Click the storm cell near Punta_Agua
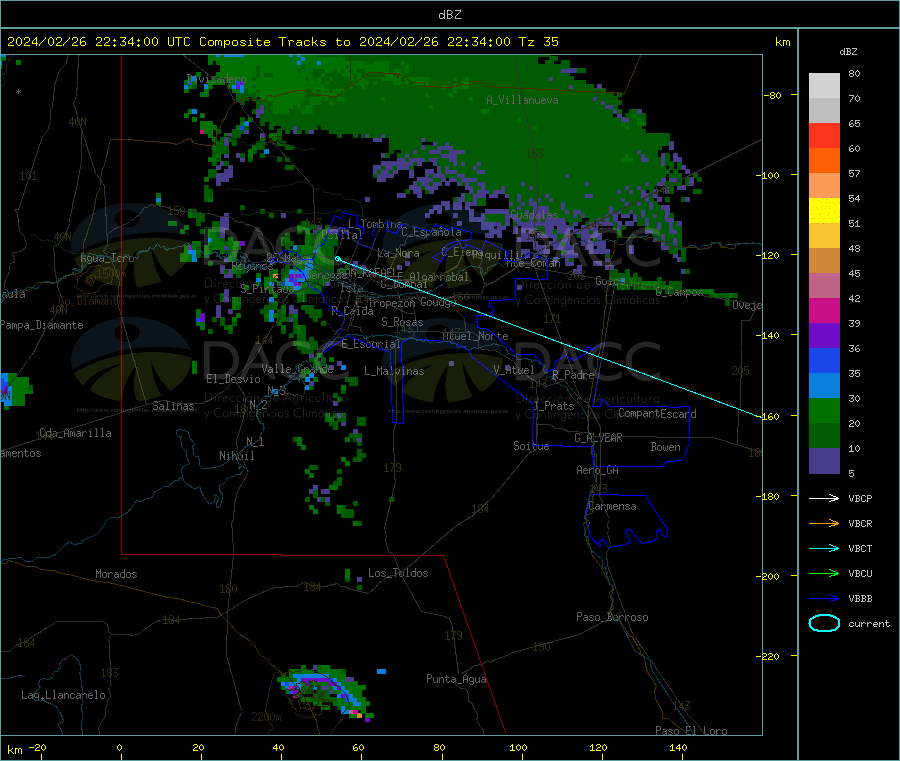The image size is (900, 761). click(325, 692)
